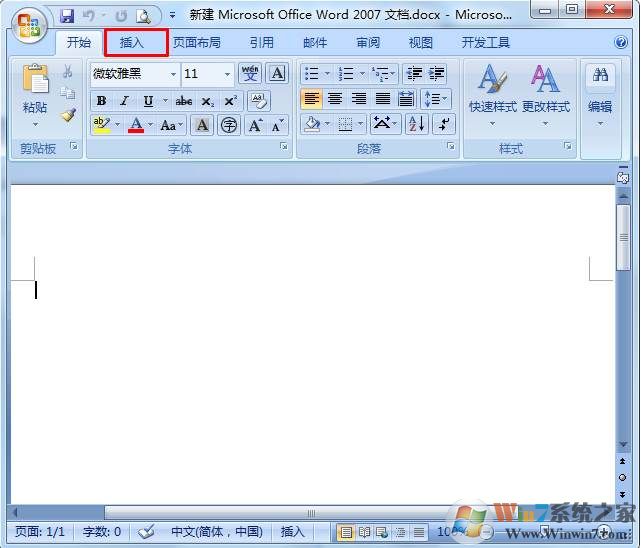The height and width of the screenshot is (548, 643).
Task: Align text right
Action: click(359, 99)
